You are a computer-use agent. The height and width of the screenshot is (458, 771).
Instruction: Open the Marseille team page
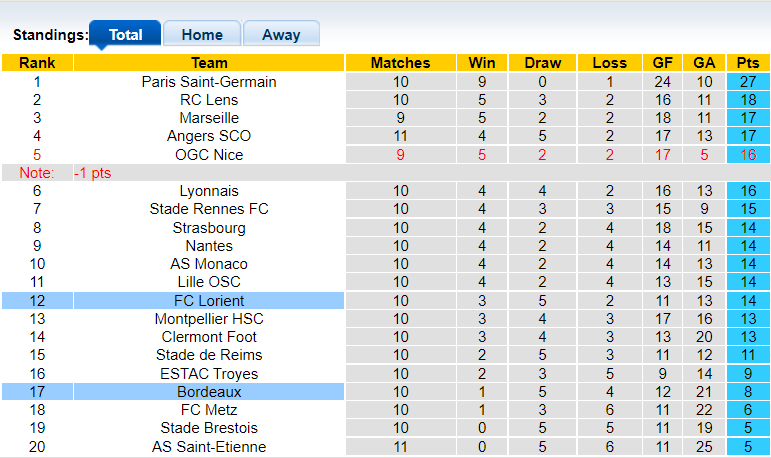(209, 118)
